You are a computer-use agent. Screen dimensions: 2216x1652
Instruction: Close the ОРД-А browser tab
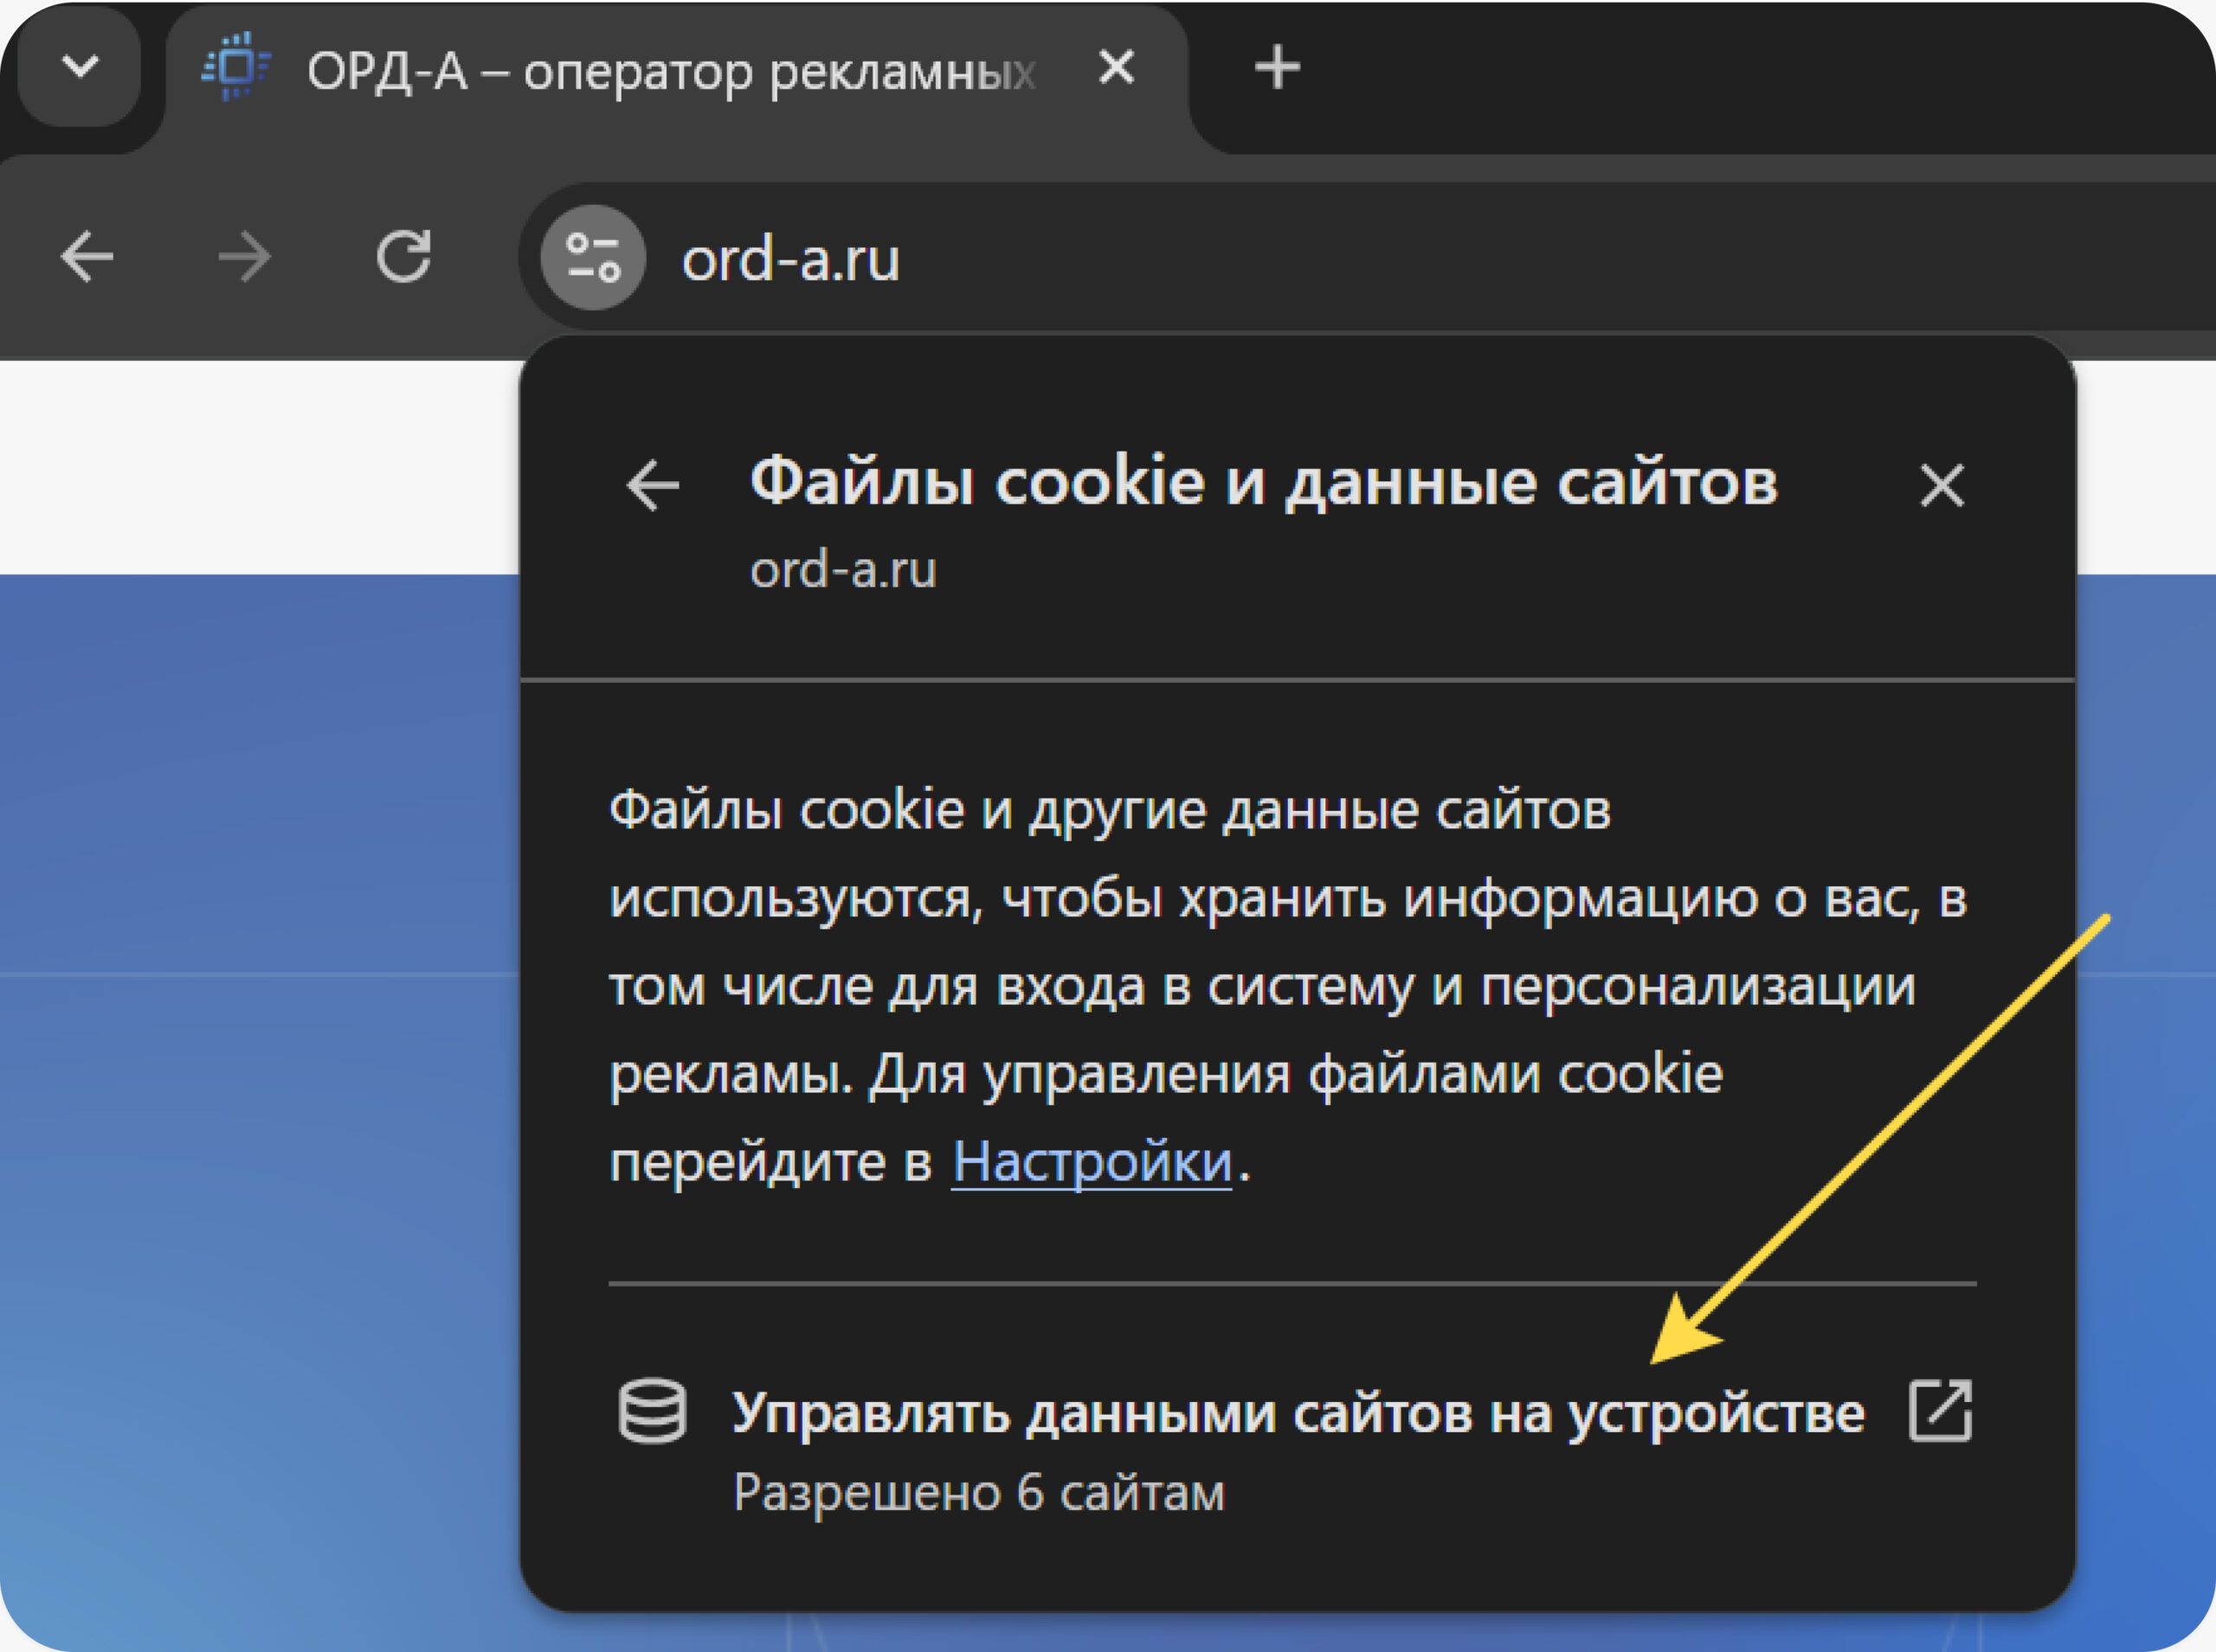pyautogui.click(x=1116, y=67)
